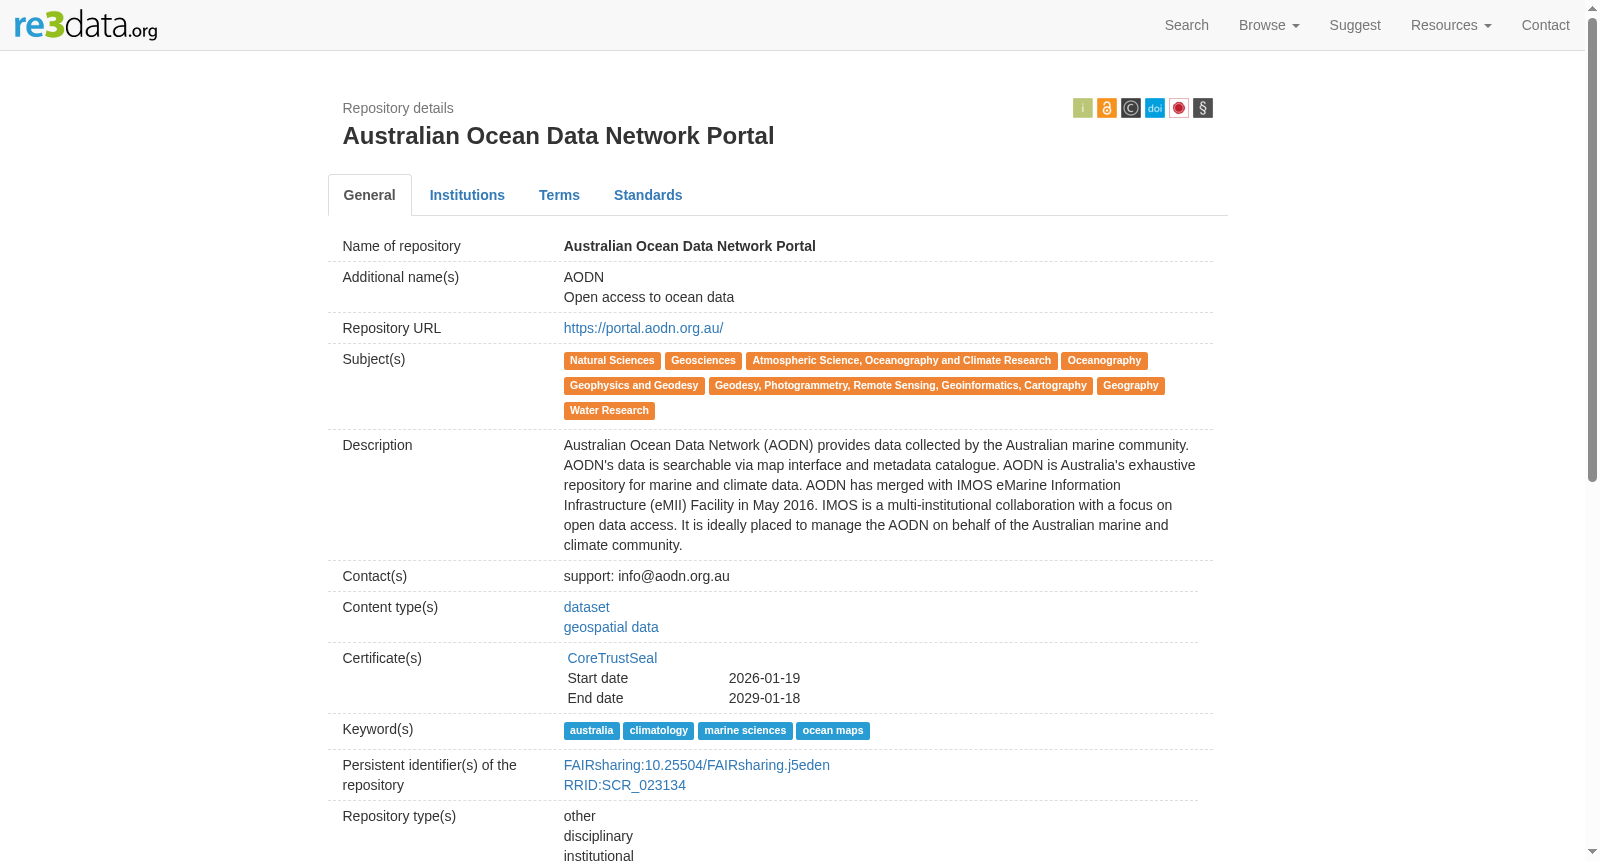Click the scrollbar down arrow

pos(1592,852)
